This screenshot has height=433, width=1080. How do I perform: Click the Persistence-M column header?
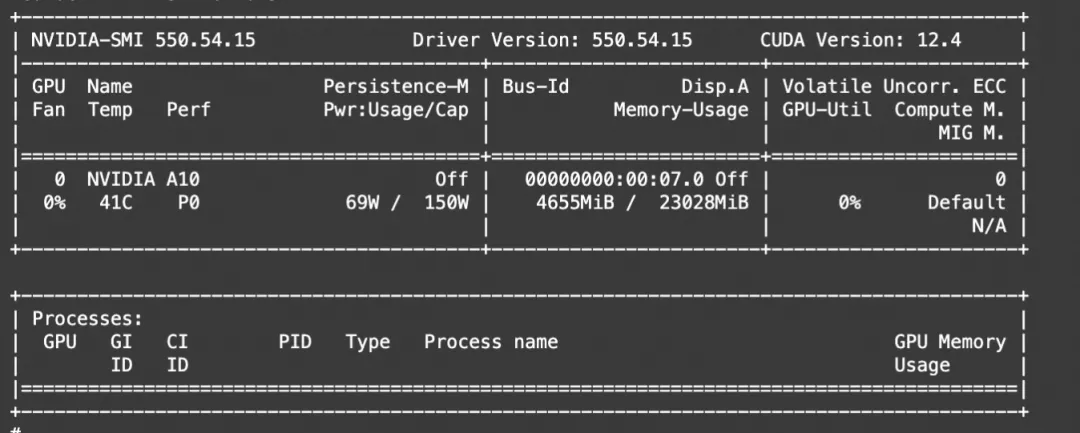pos(395,87)
